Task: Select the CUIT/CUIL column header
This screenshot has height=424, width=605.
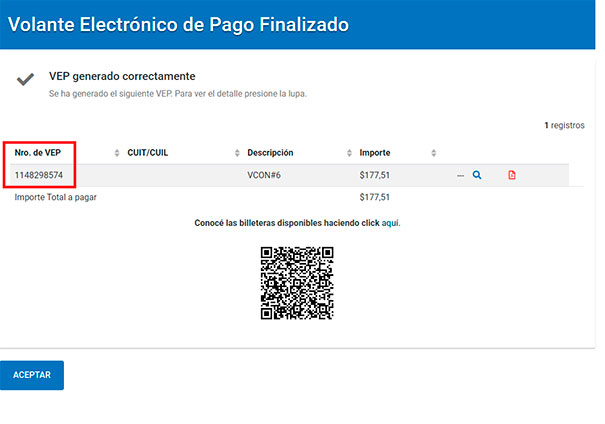Action: tap(148, 153)
